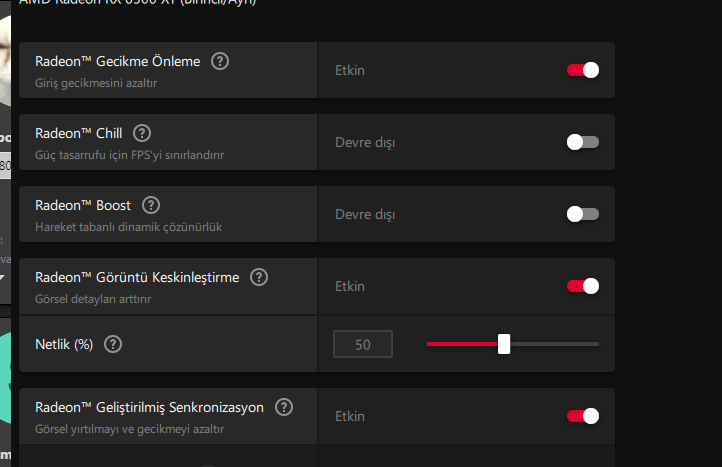Click the gray right end of Netlik slider track
This screenshot has width=722, height=467.
570,344
